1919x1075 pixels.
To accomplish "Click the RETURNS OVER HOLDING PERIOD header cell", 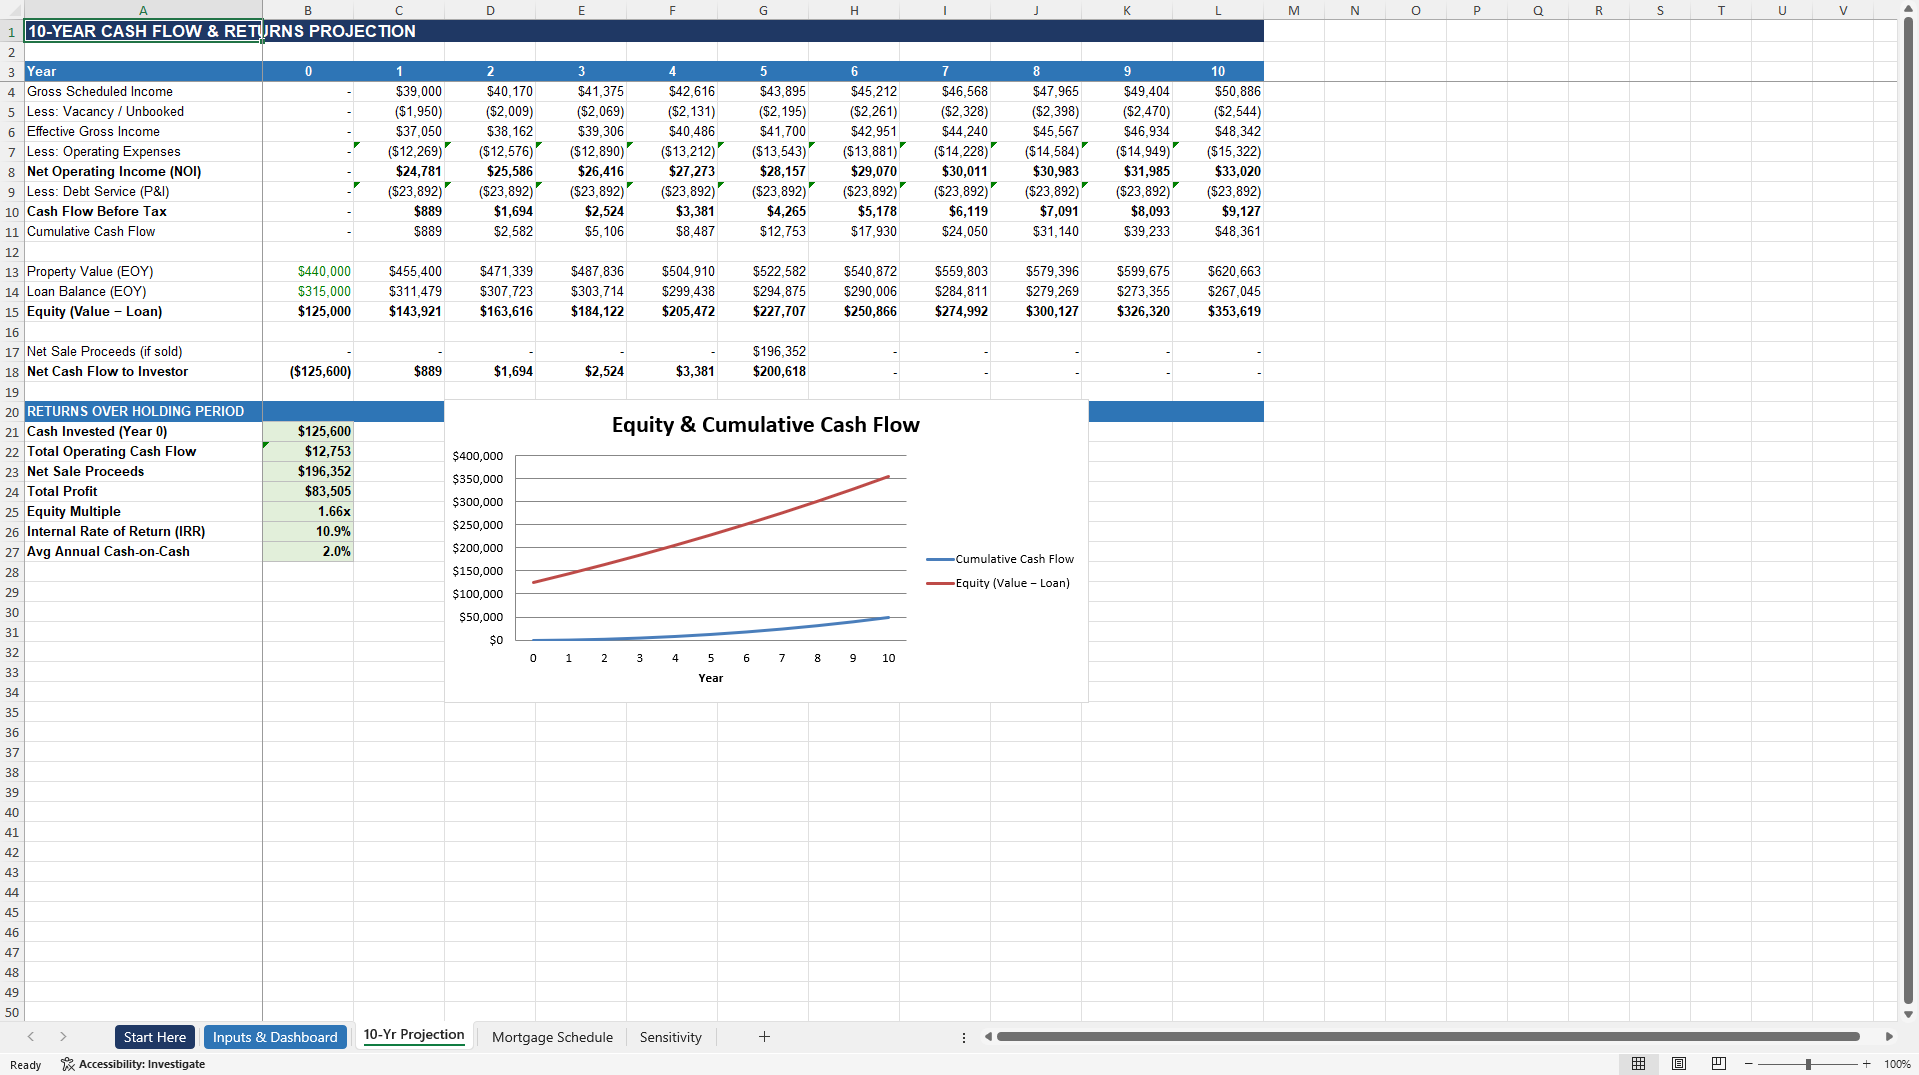I will point(143,411).
